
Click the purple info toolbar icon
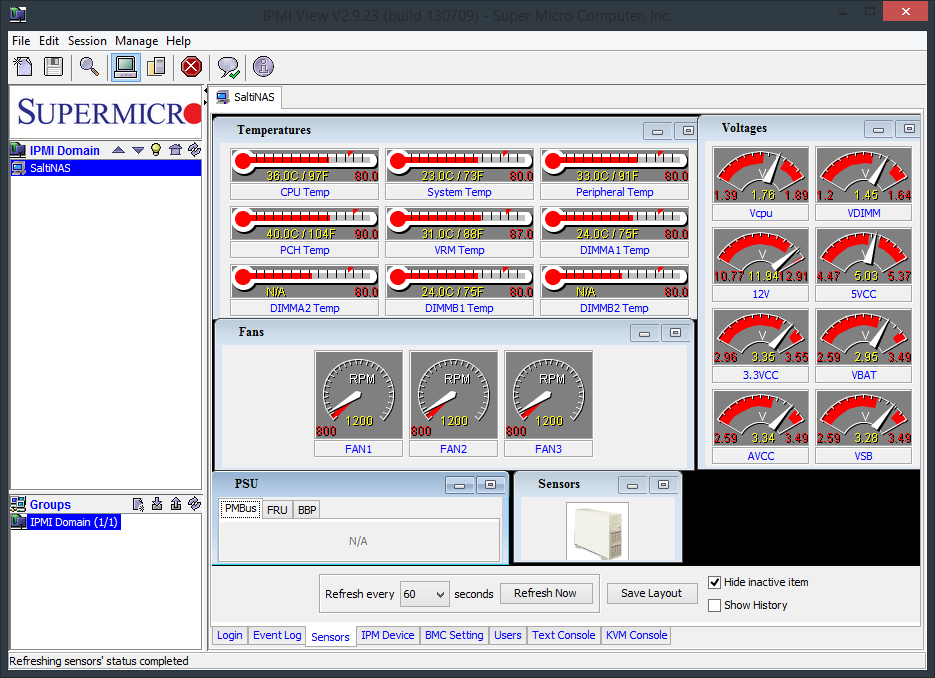tap(263, 66)
